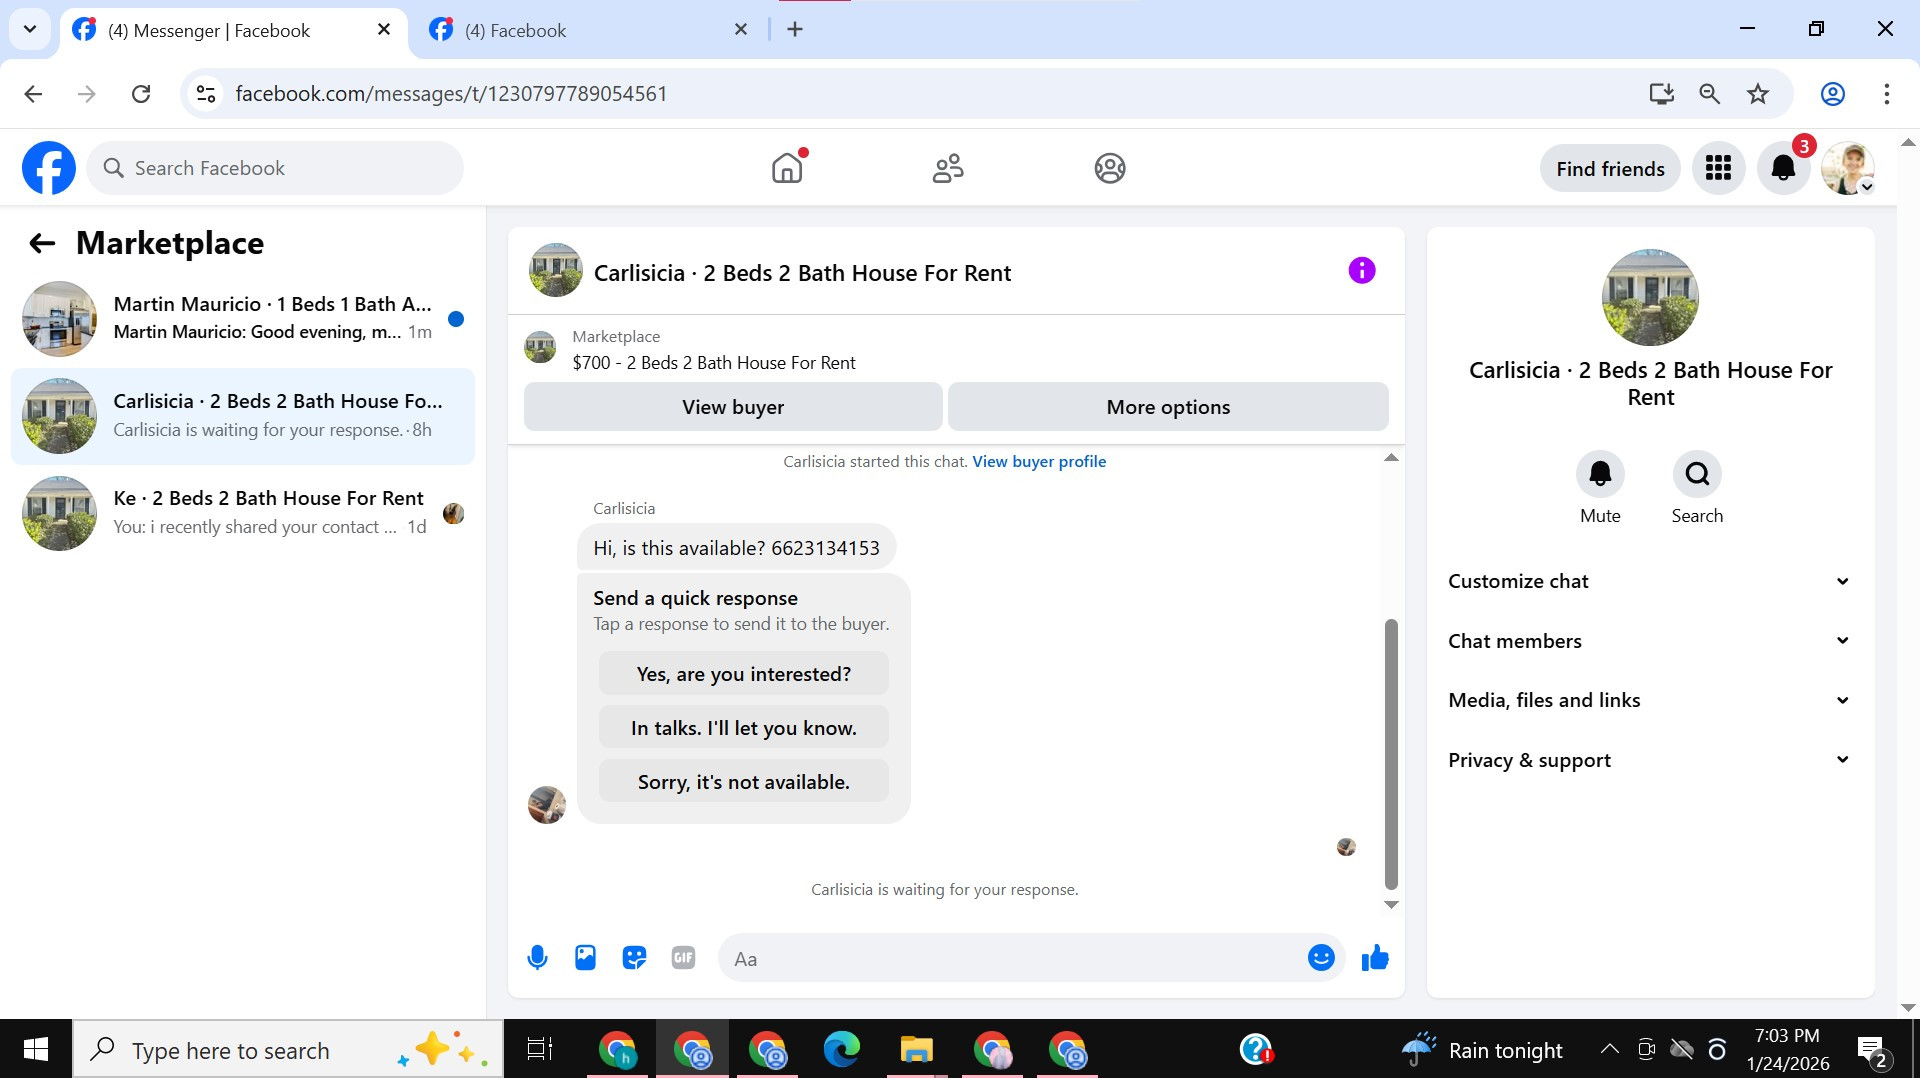The image size is (1920, 1078).
Task: Switch to Messenger | Facebook tab
Action: [x=232, y=31]
